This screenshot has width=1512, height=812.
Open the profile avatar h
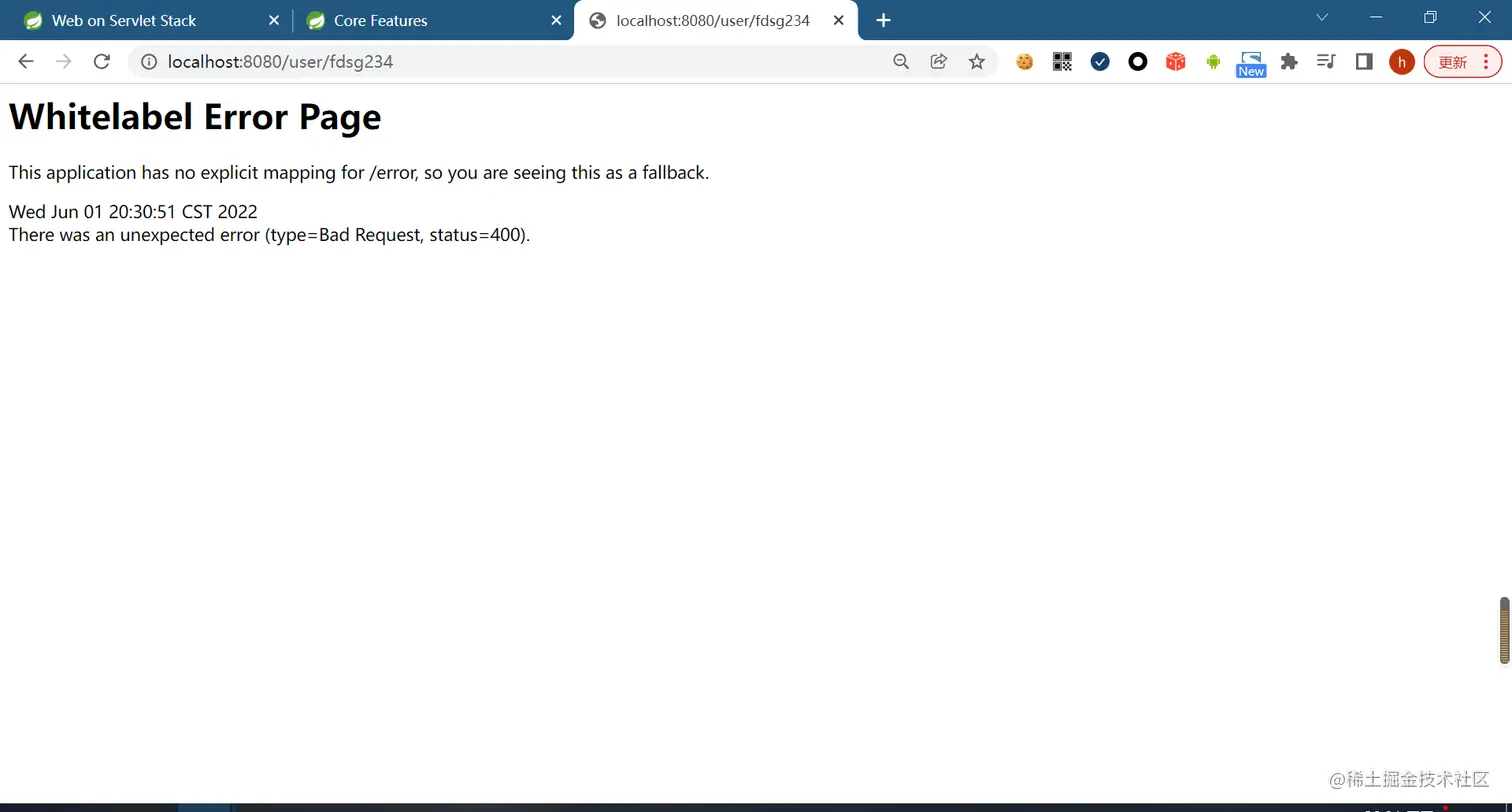1402,62
